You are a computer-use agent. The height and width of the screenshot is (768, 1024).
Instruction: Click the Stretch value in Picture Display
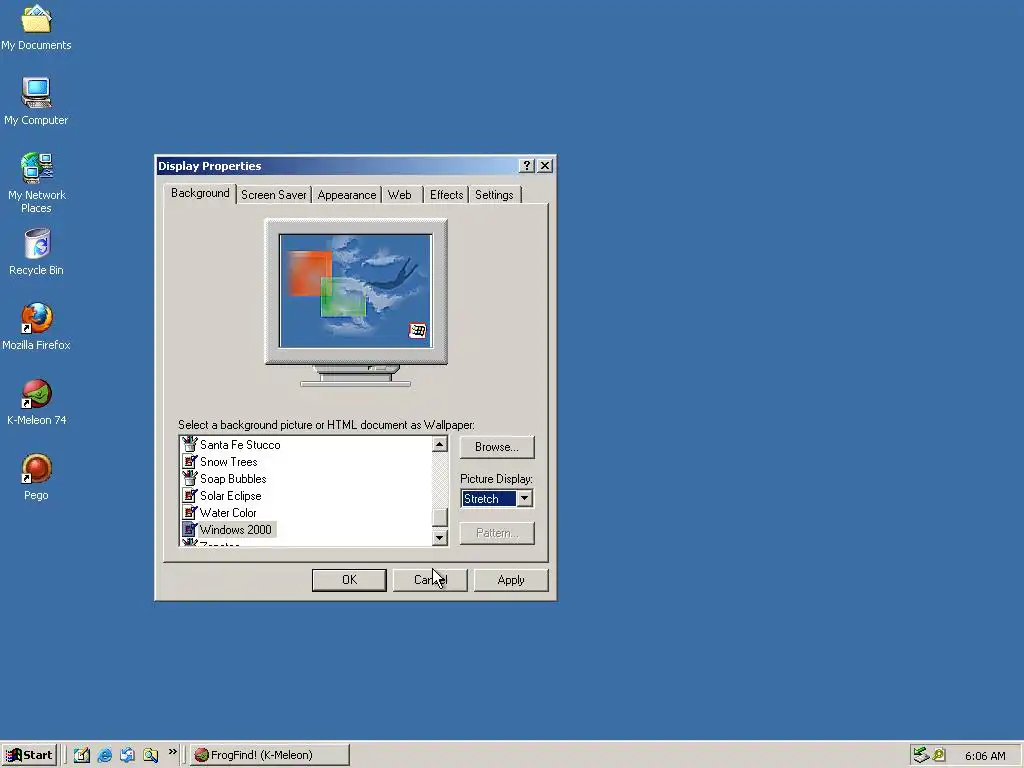coord(488,498)
